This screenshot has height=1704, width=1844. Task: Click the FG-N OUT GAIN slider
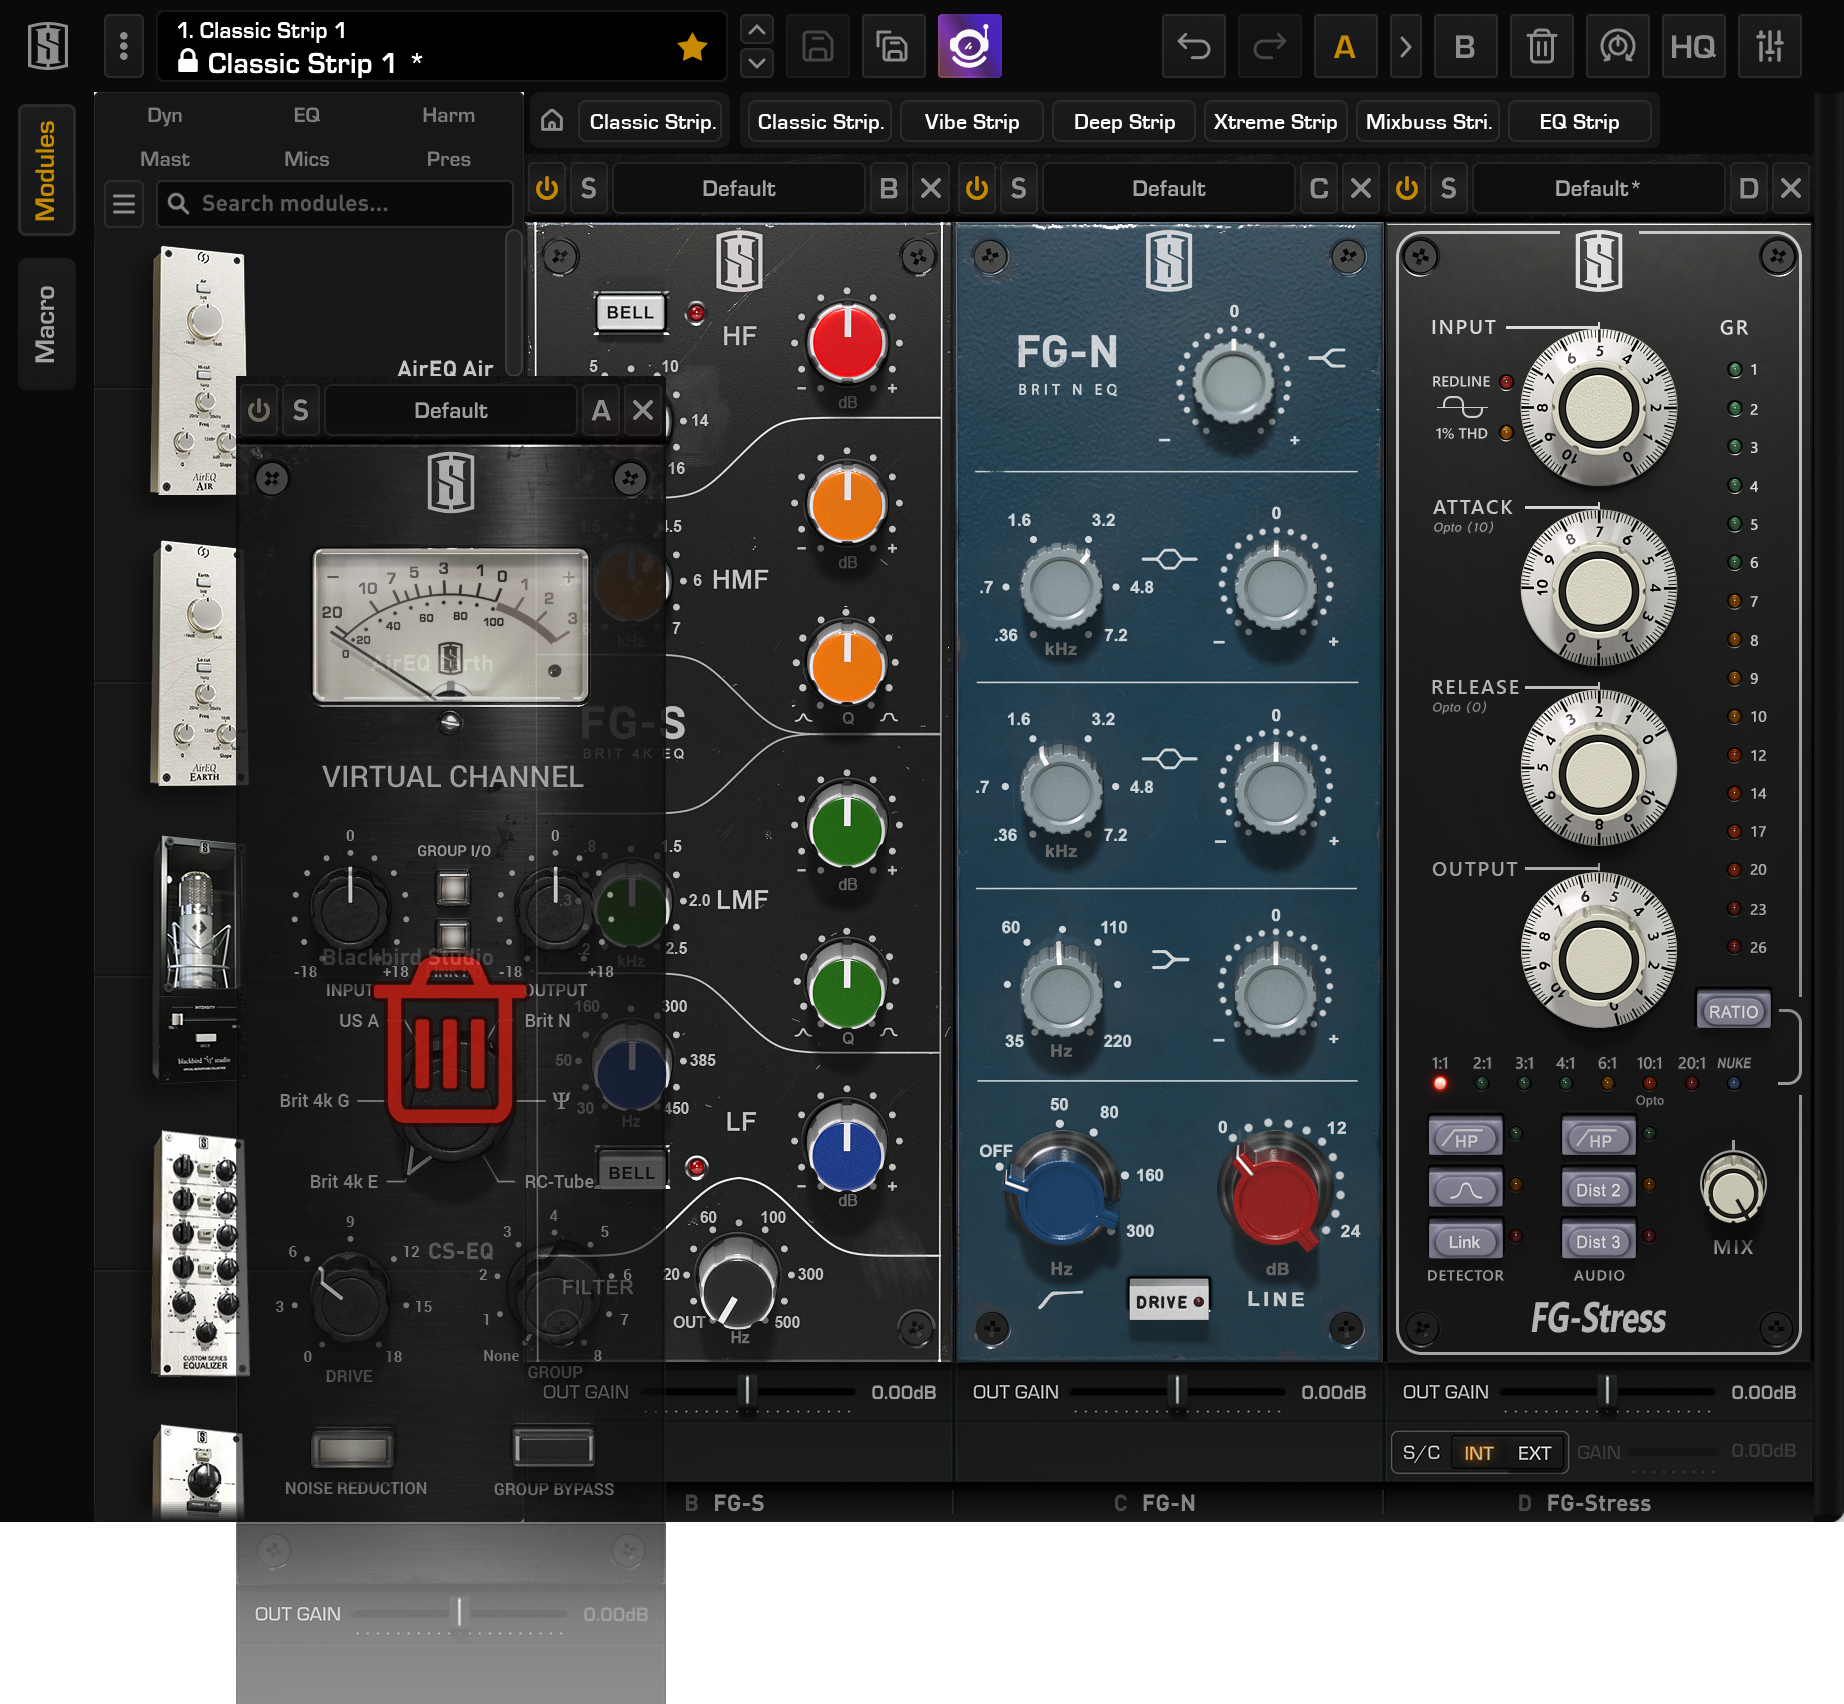[x=1178, y=1391]
